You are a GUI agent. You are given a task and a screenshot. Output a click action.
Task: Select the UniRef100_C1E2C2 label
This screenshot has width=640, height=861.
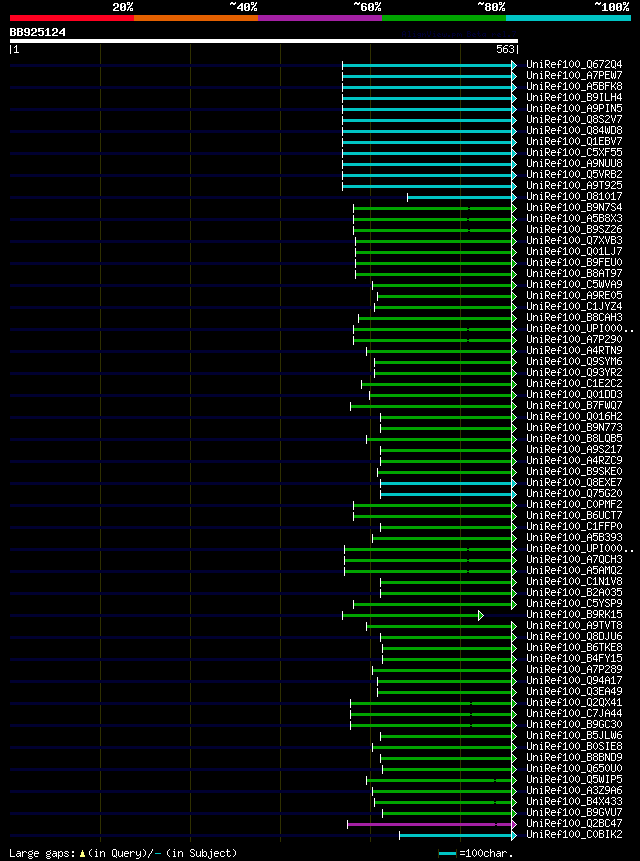point(574,383)
